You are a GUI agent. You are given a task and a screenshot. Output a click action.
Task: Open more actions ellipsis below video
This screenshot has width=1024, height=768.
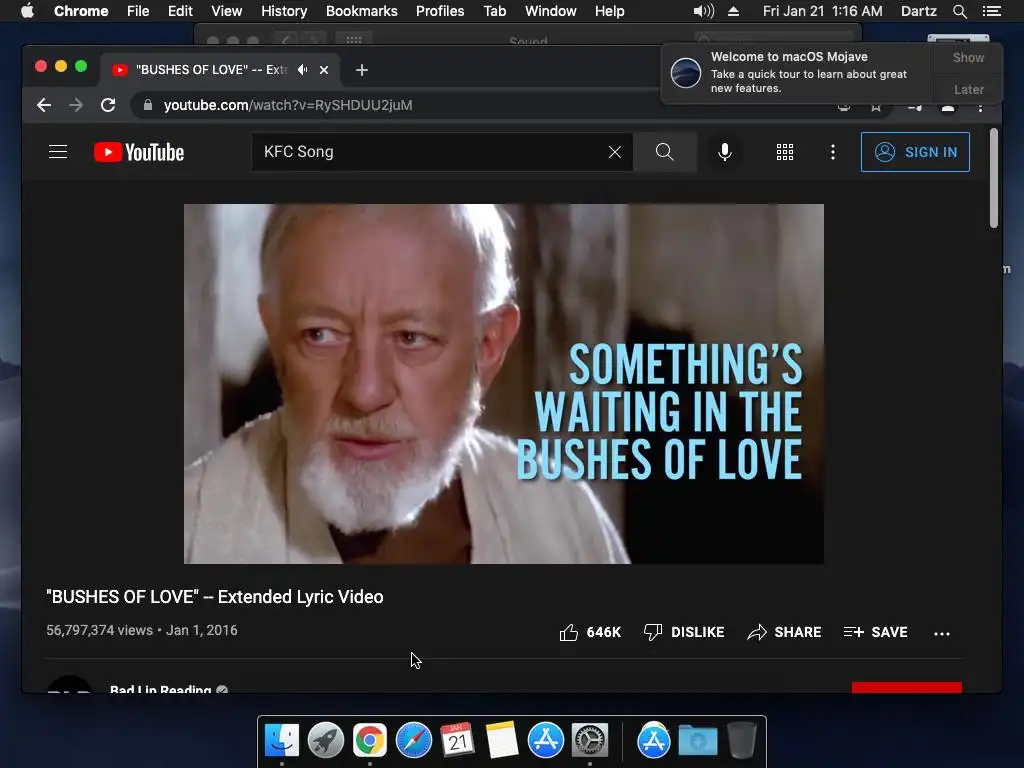[x=942, y=633]
